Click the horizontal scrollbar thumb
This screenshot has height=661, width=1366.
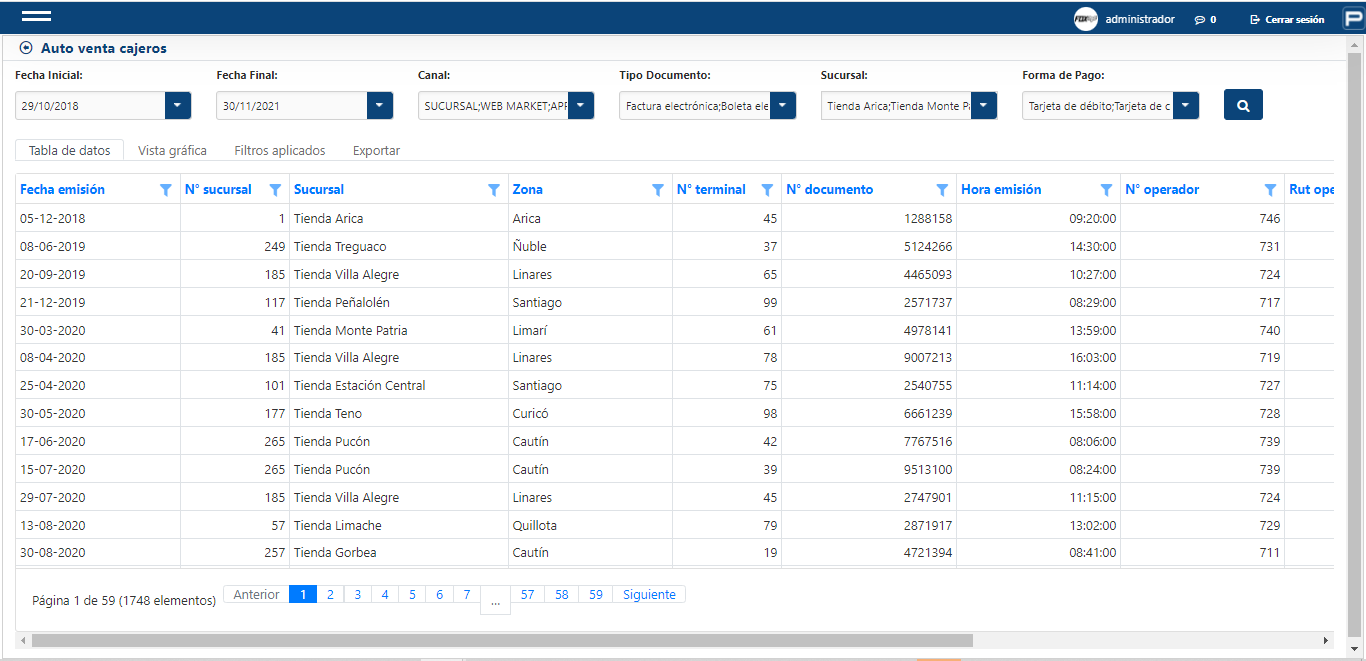tap(502, 640)
